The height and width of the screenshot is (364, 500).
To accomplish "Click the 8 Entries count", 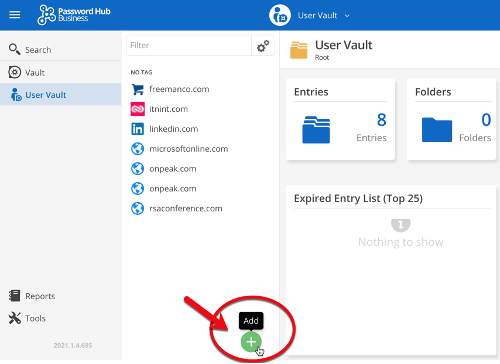I will point(381,120).
